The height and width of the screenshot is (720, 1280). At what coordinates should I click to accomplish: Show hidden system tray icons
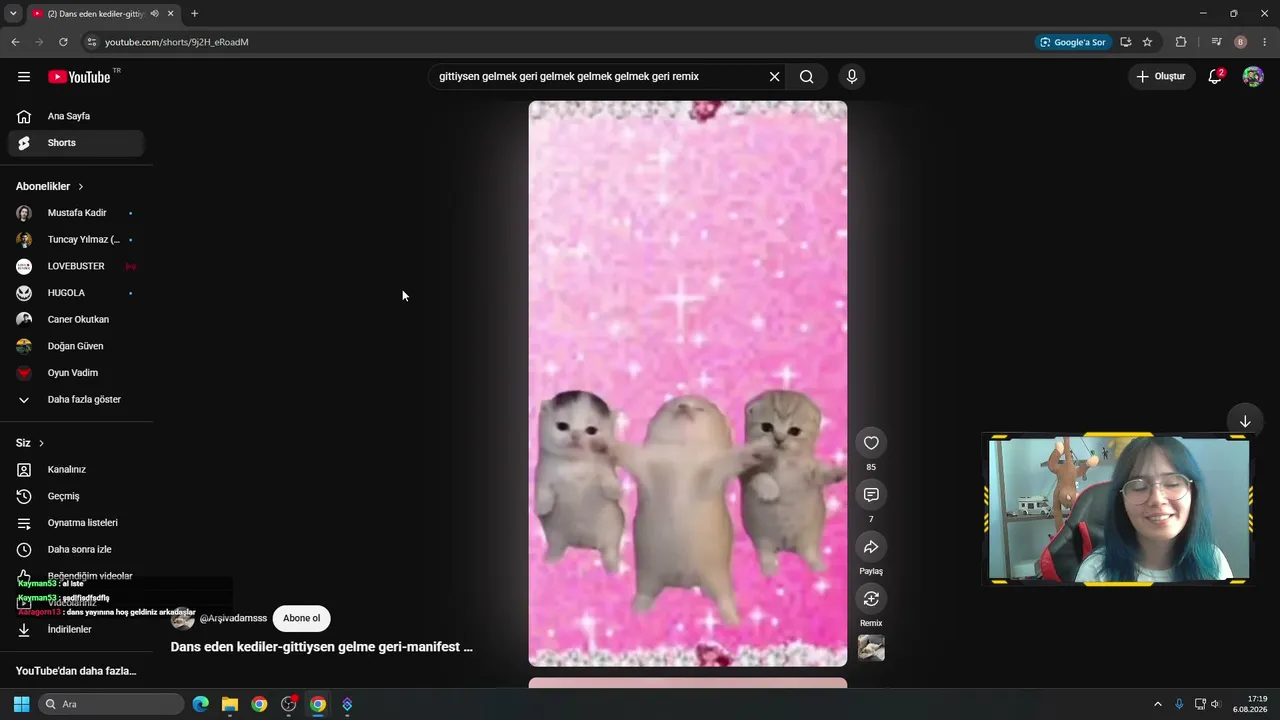1158,704
